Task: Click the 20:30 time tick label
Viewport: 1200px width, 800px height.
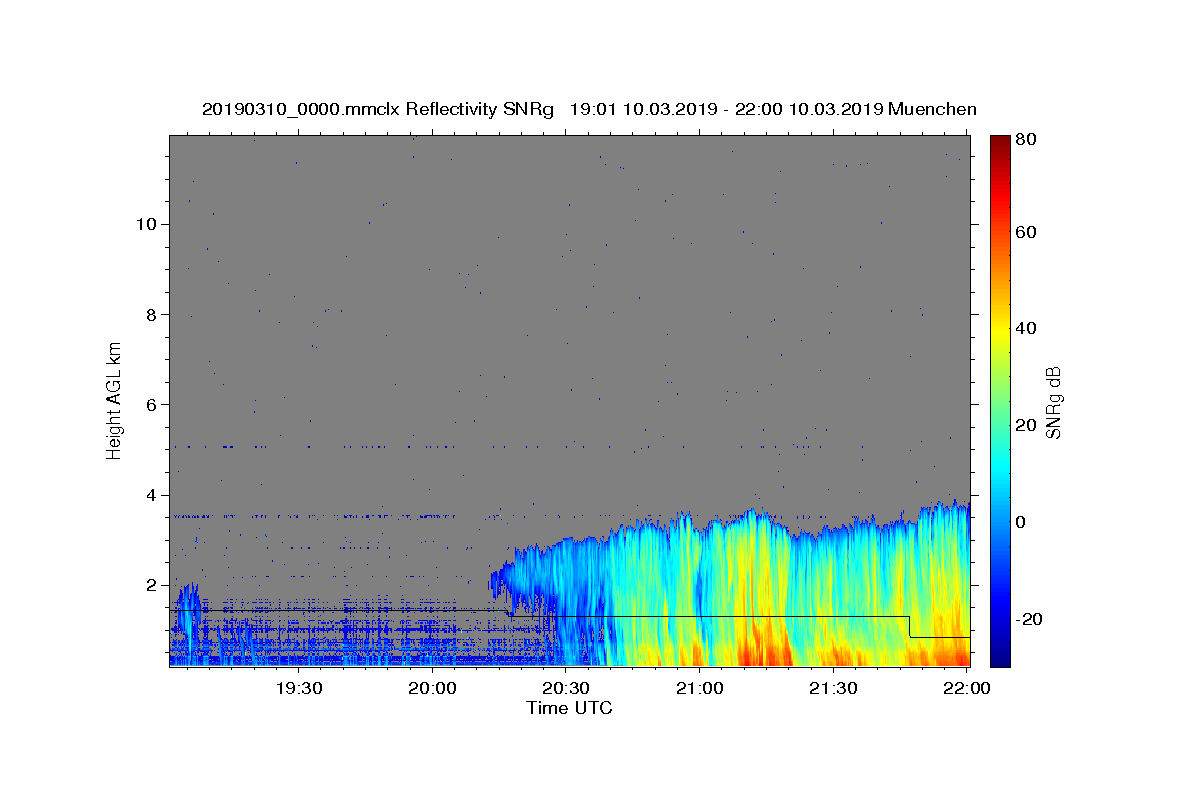Action: (566, 688)
